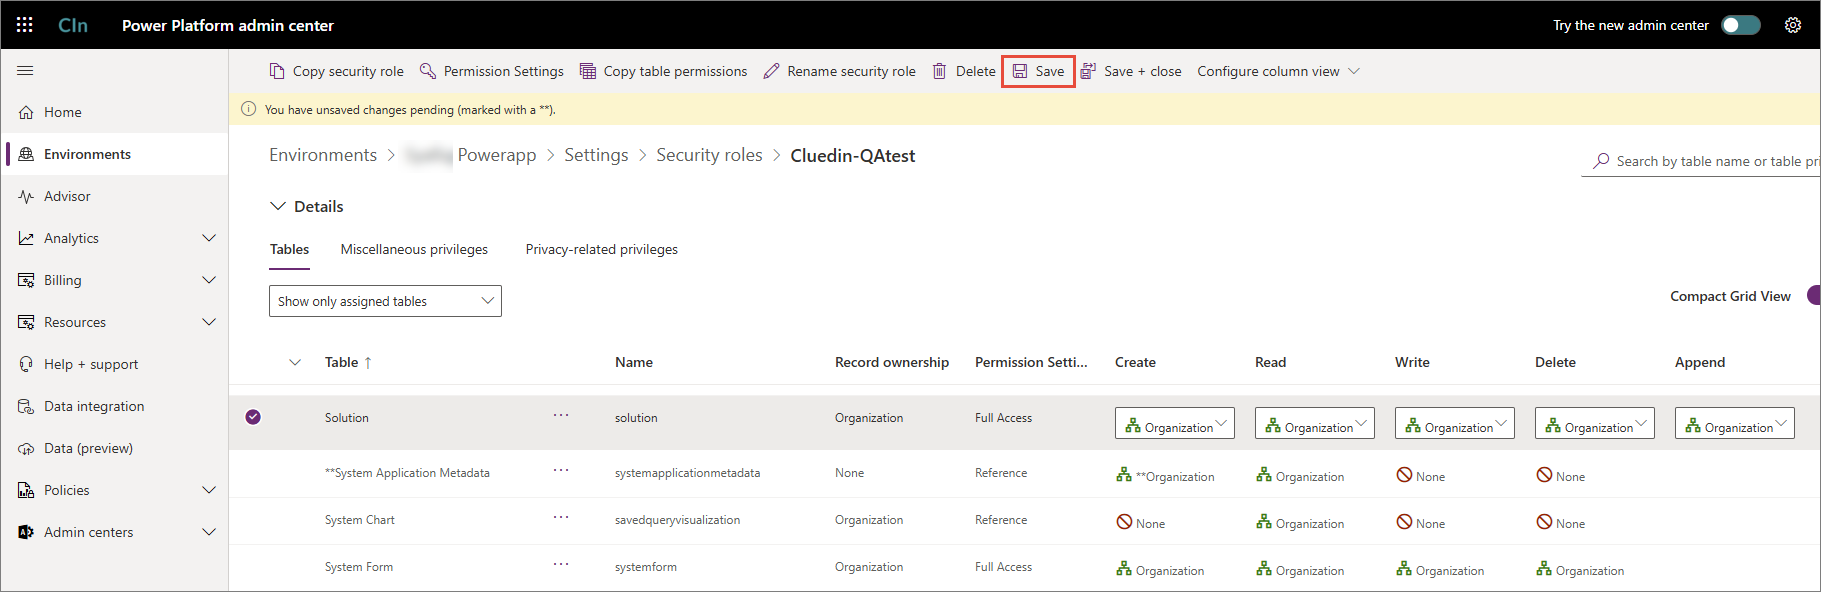Click the Record ownership column header
The height and width of the screenshot is (592, 1821).
[892, 362]
